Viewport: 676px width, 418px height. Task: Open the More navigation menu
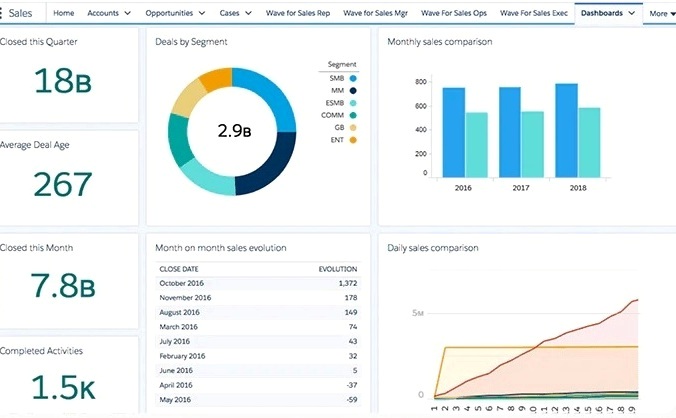pos(662,13)
